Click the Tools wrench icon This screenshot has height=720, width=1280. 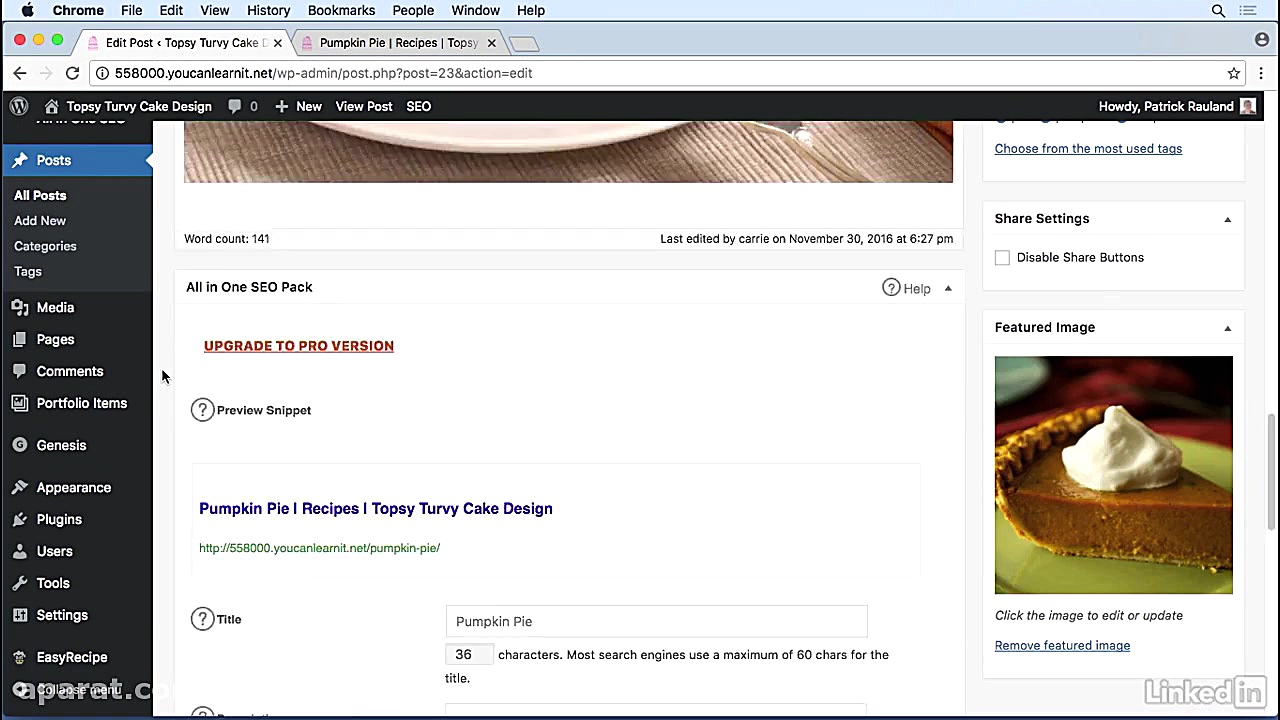pyautogui.click(x=20, y=583)
